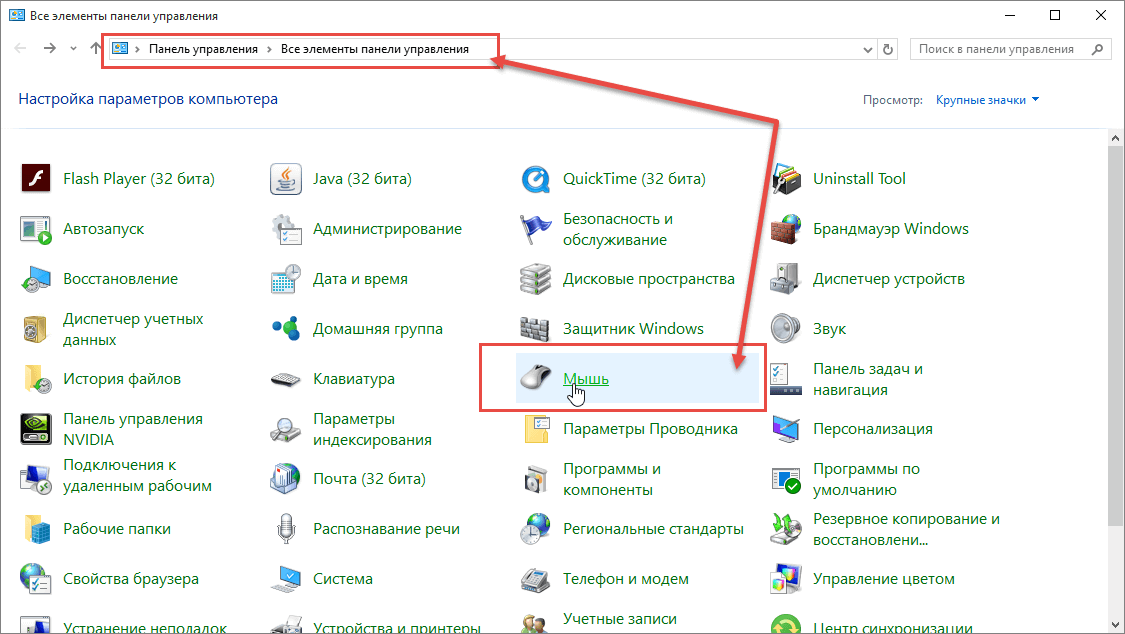This screenshot has height=634, width=1125.
Task: Click the Распознавание речи microphone icon
Action: pyautogui.click(x=286, y=529)
